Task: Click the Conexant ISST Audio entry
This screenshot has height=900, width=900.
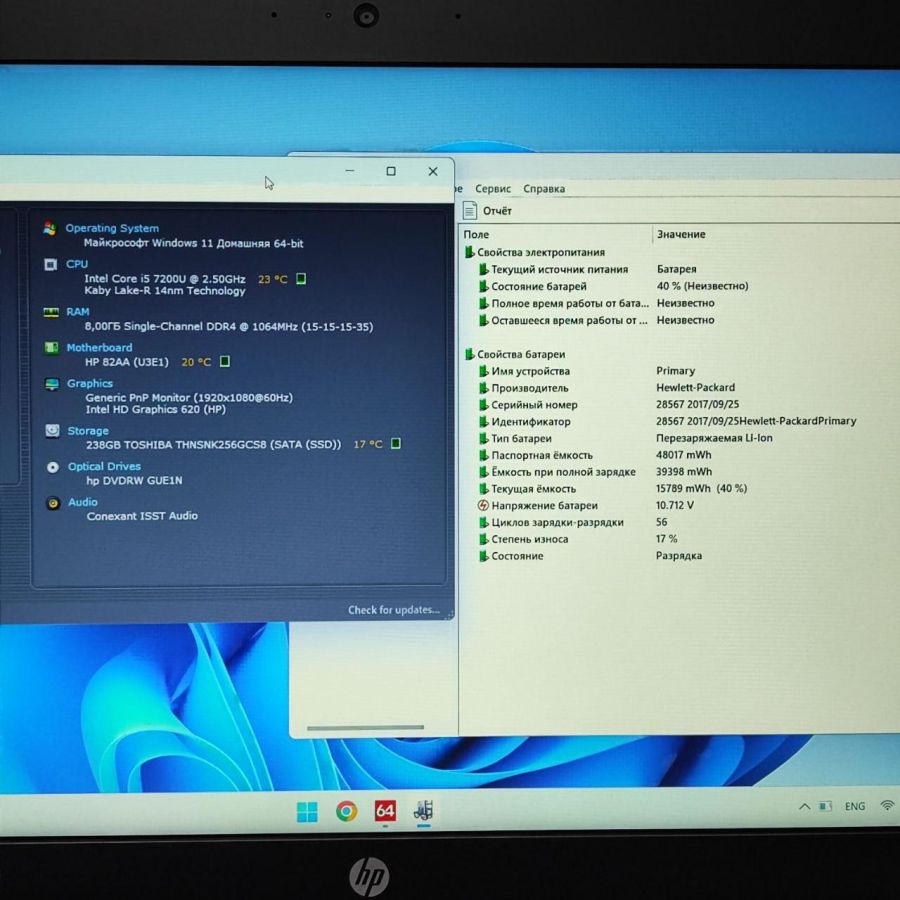Action: coord(142,516)
